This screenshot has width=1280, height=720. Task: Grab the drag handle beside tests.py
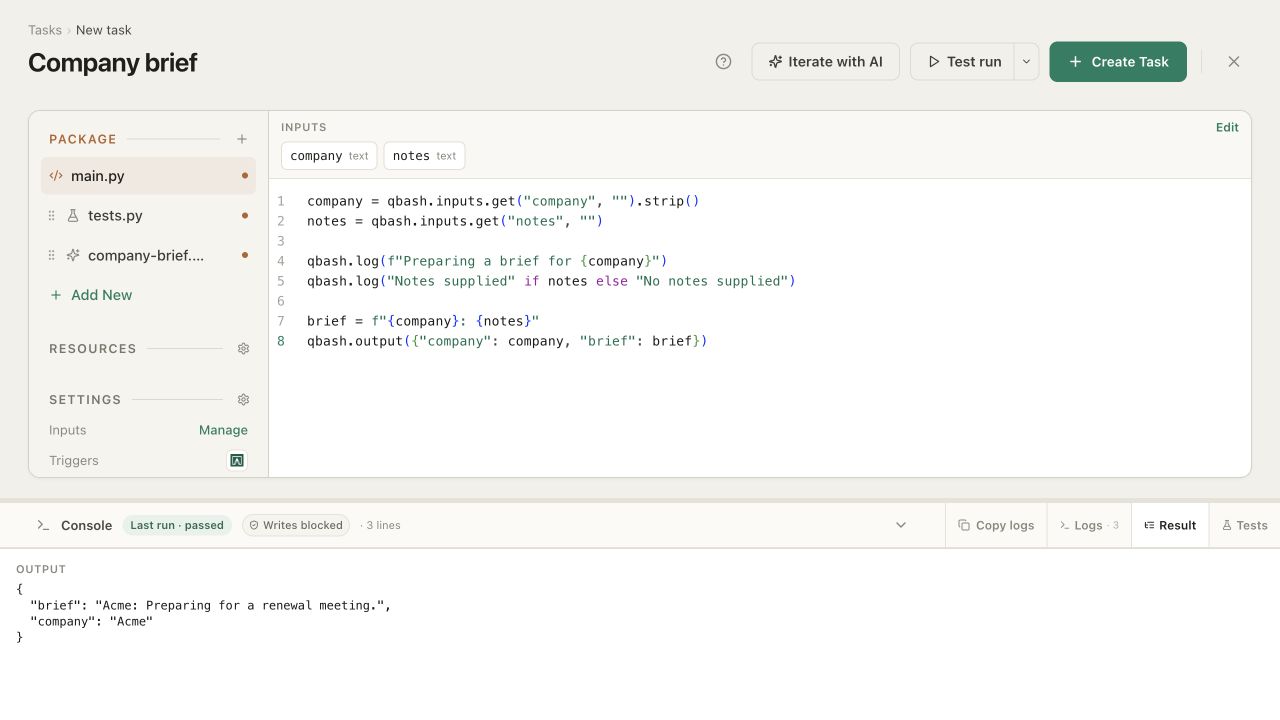click(x=52, y=216)
